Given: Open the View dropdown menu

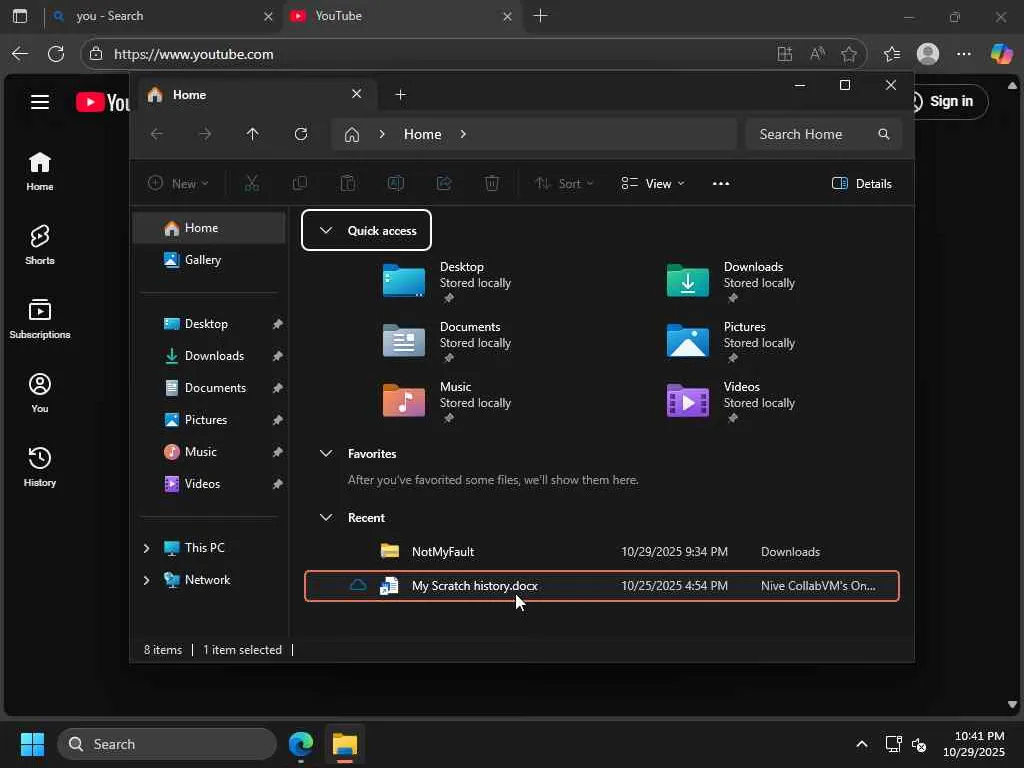Looking at the screenshot, I should pos(653,183).
